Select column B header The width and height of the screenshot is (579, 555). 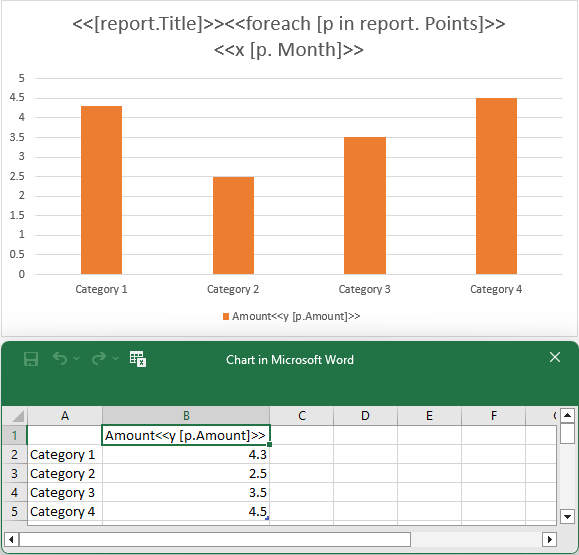[186, 416]
